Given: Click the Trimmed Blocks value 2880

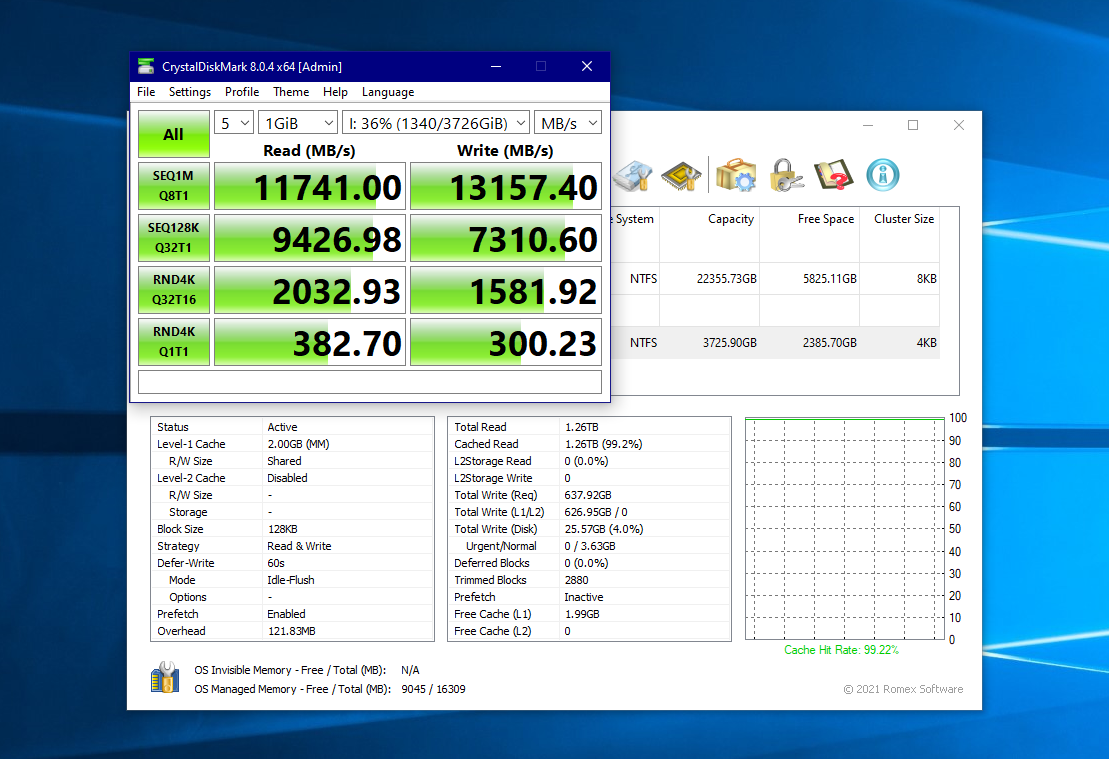Looking at the screenshot, I should point(576,580).
